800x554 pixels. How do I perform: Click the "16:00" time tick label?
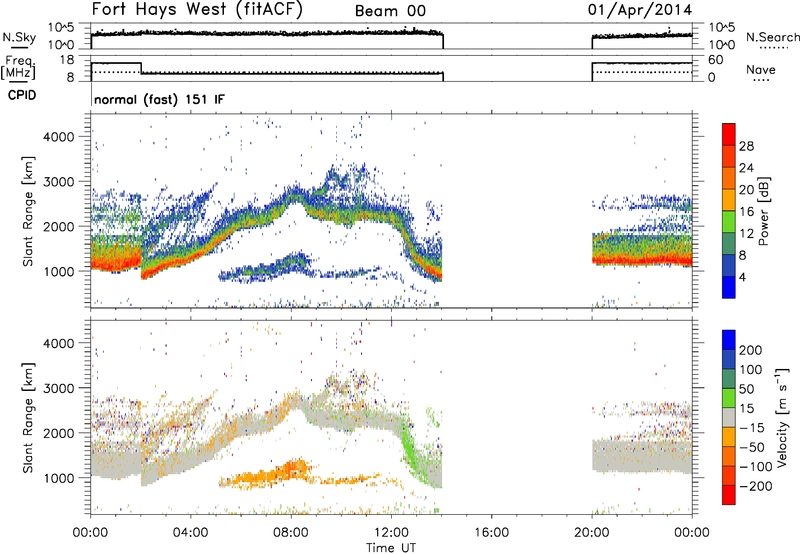(492, 533)
